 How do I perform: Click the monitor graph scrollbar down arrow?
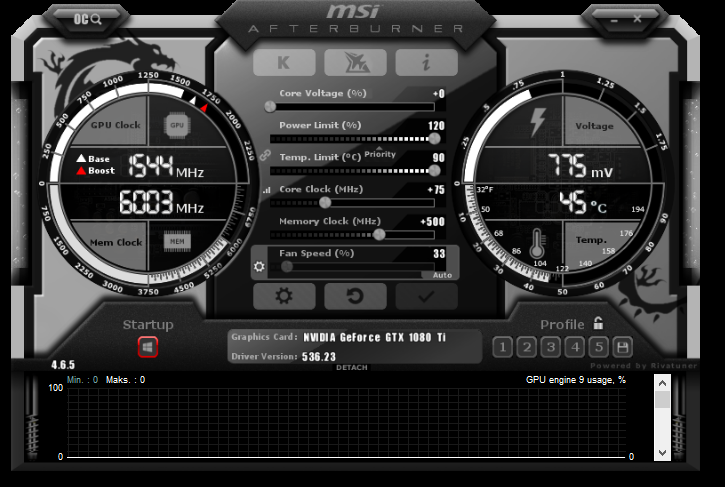[662, 453]
